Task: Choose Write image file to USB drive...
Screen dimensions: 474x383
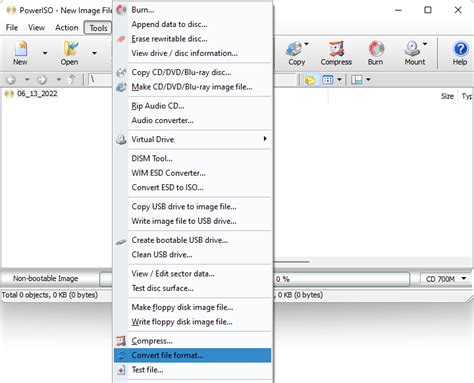Action: point(193,221)
